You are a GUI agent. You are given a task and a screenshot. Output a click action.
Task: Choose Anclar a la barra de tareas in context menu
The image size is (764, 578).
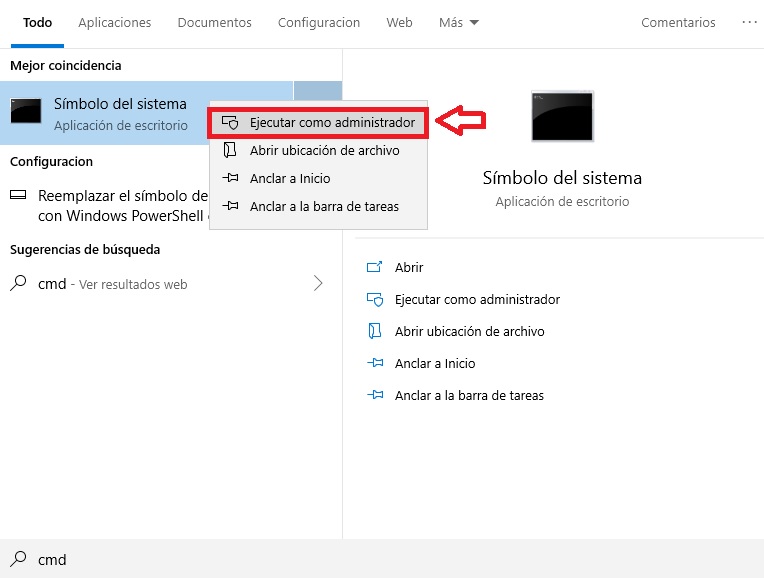tap(319, 207)
